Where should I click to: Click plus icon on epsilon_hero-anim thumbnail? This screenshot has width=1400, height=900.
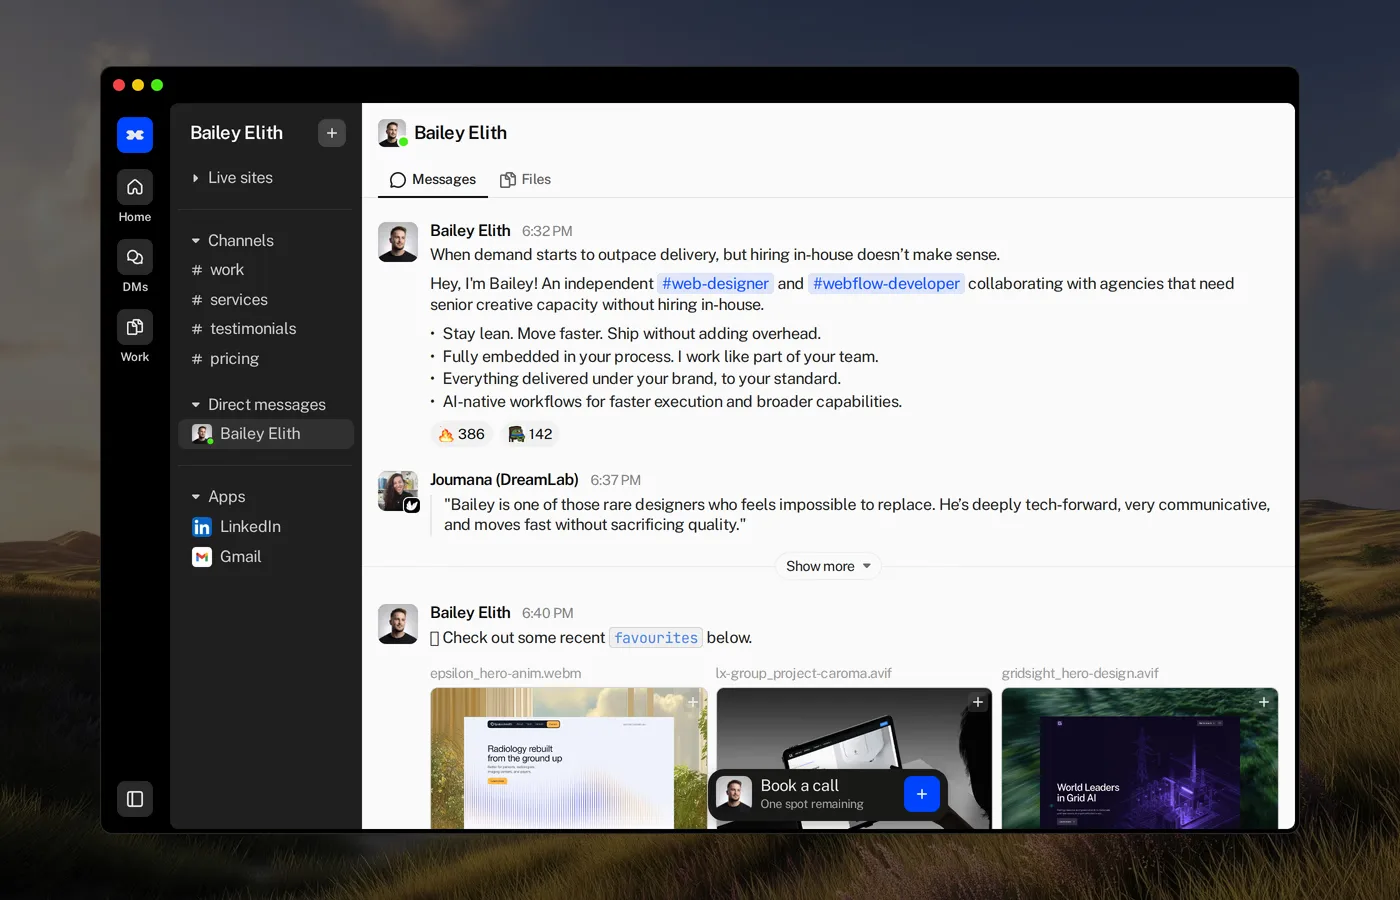[x=692, y=702]
